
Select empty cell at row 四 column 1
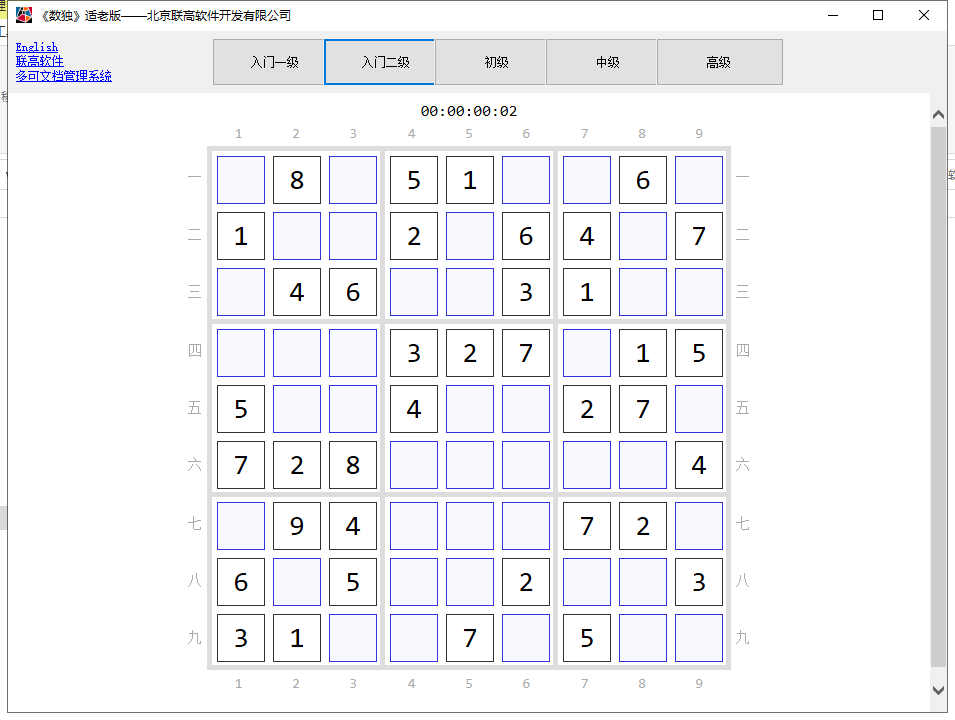pyautogui.click(x=241, y=353)
